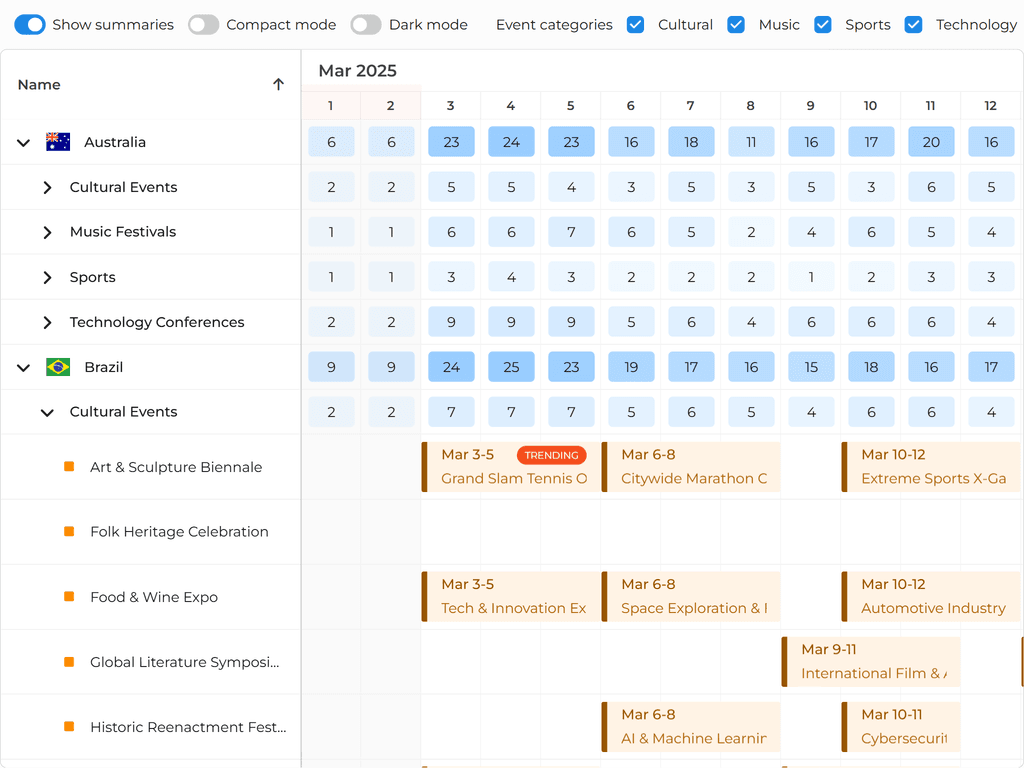
Task: Uncheck the Music category checkbox
Action: click(x=736, y=25)
